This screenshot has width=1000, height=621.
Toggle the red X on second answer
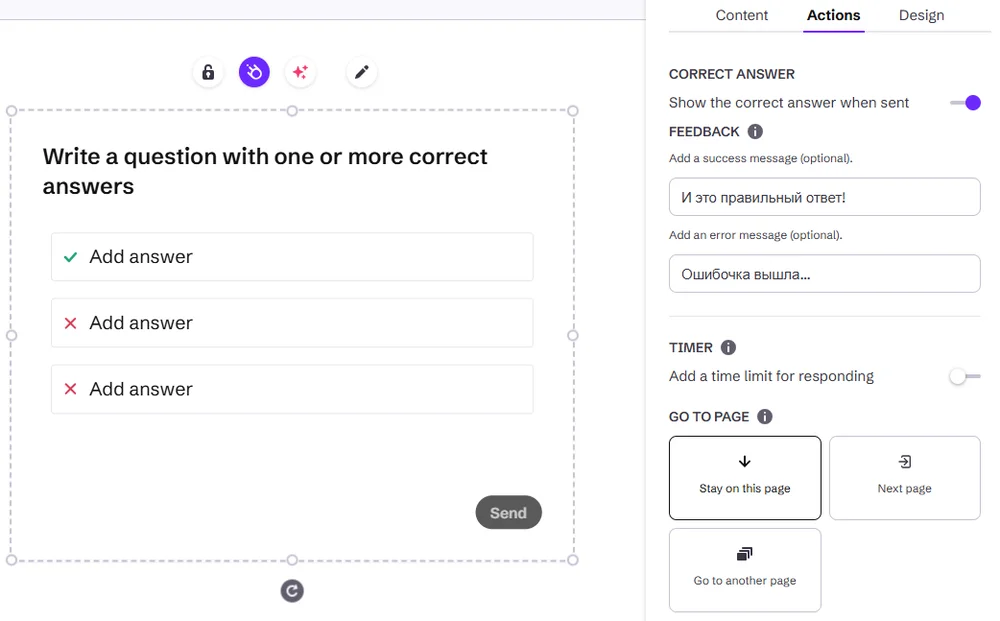point(70,323)
